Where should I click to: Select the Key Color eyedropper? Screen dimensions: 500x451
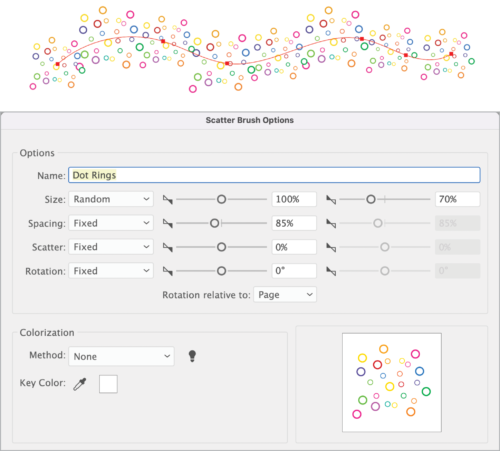tap(80, 384)
